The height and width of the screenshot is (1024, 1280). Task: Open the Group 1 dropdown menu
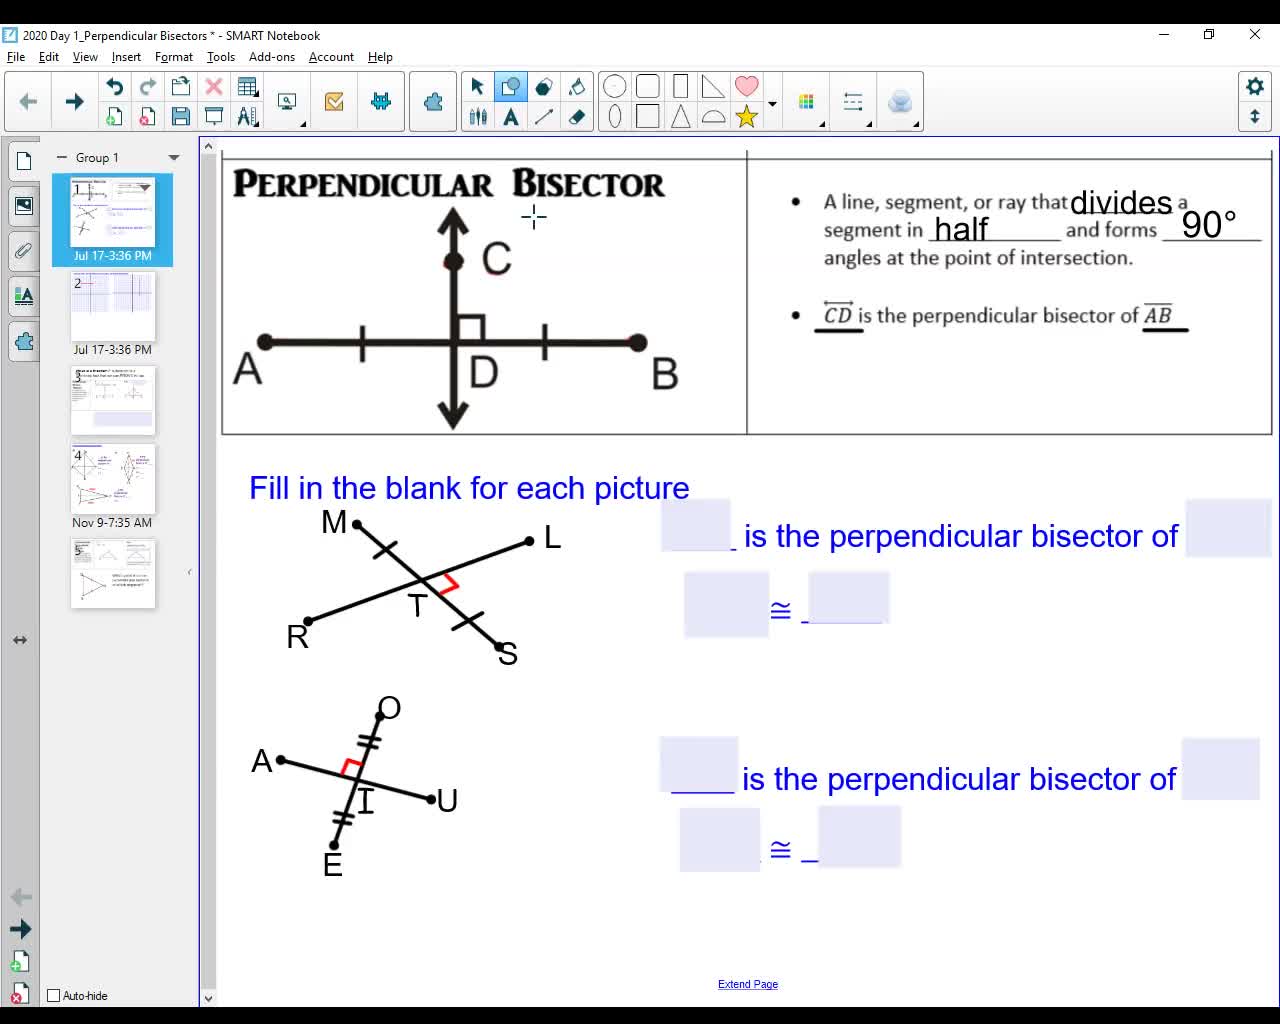pyautogui.click(x=174, y=157)
